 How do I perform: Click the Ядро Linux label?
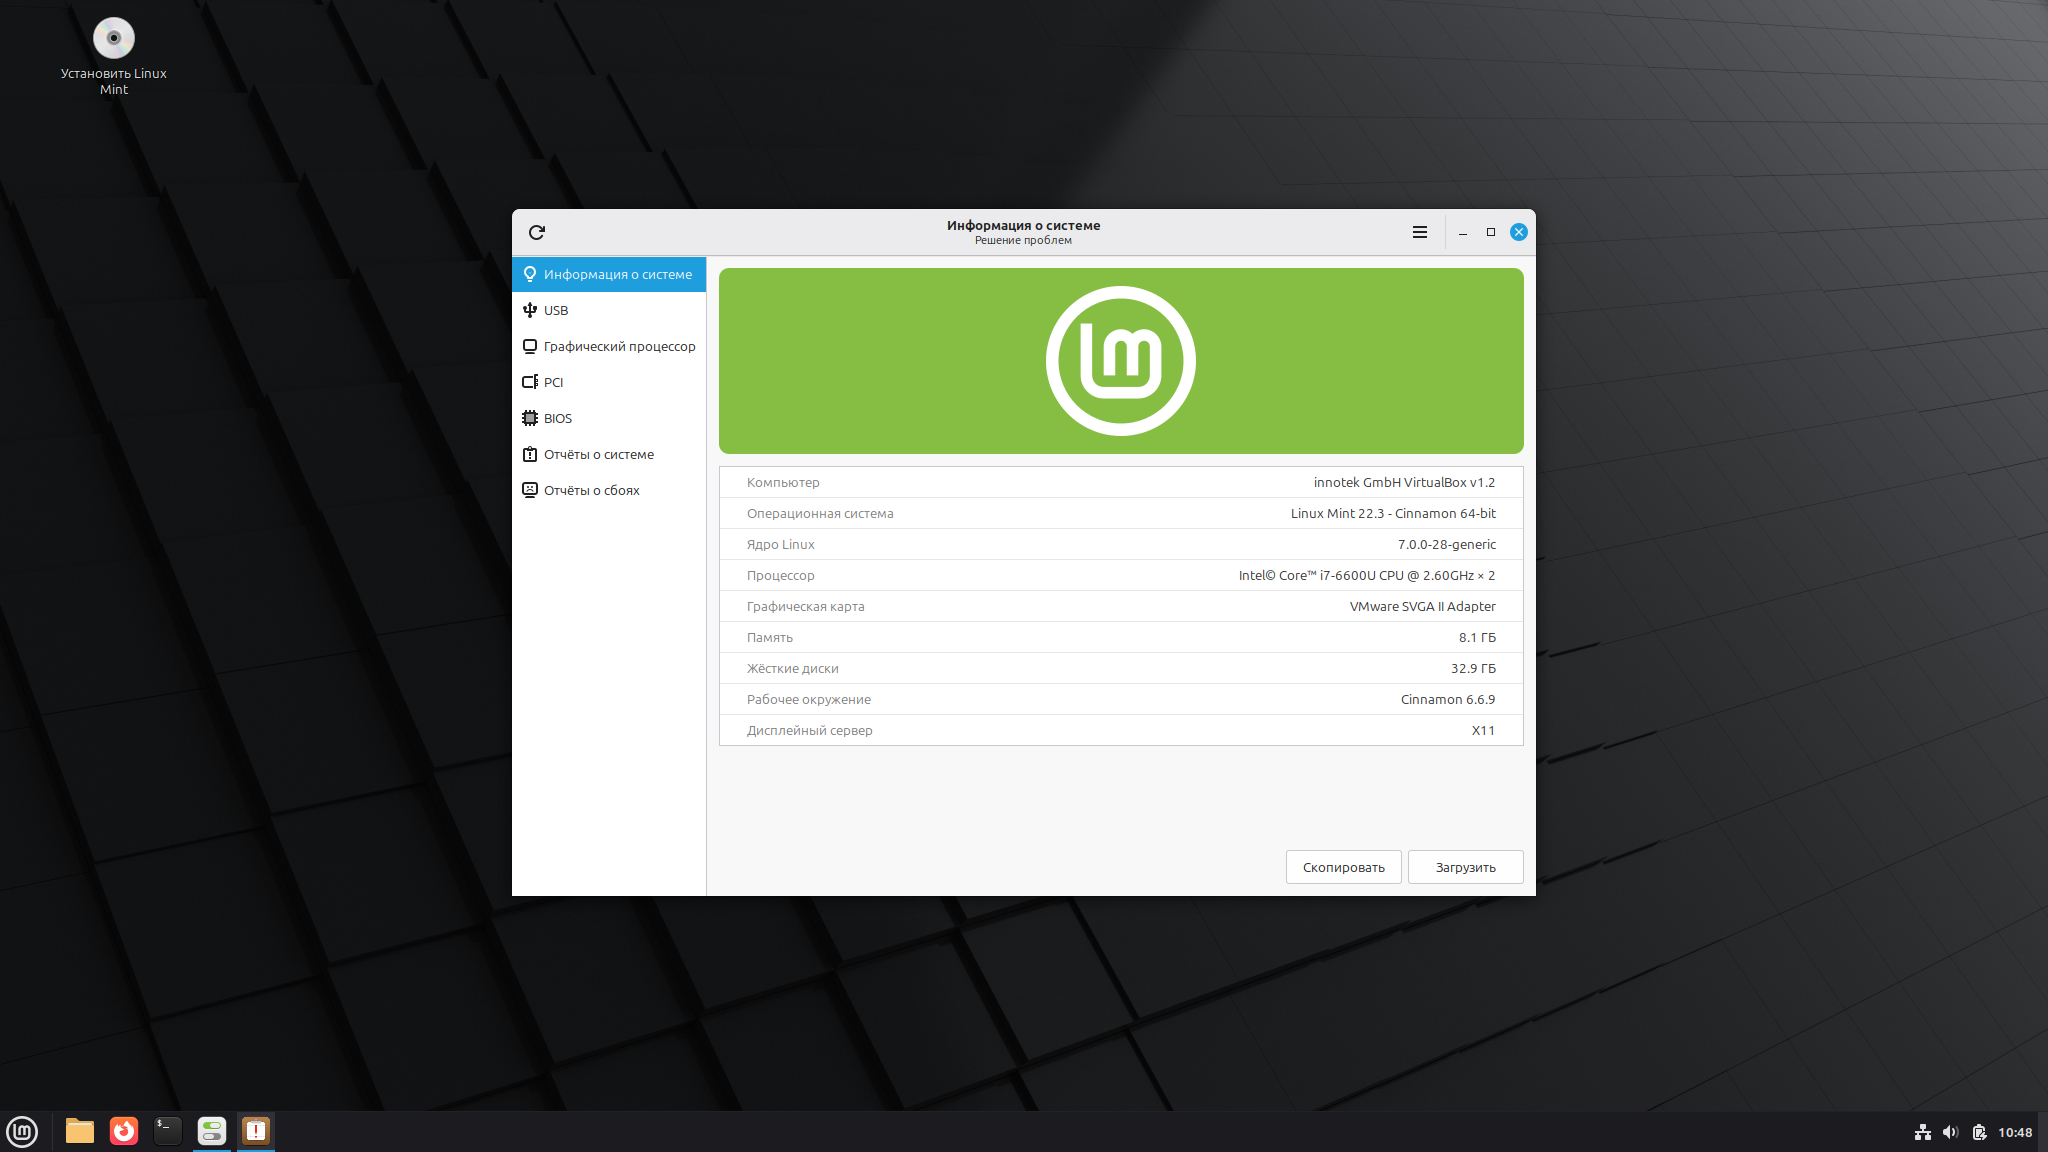pyautogui.click(x=780, y=544)
